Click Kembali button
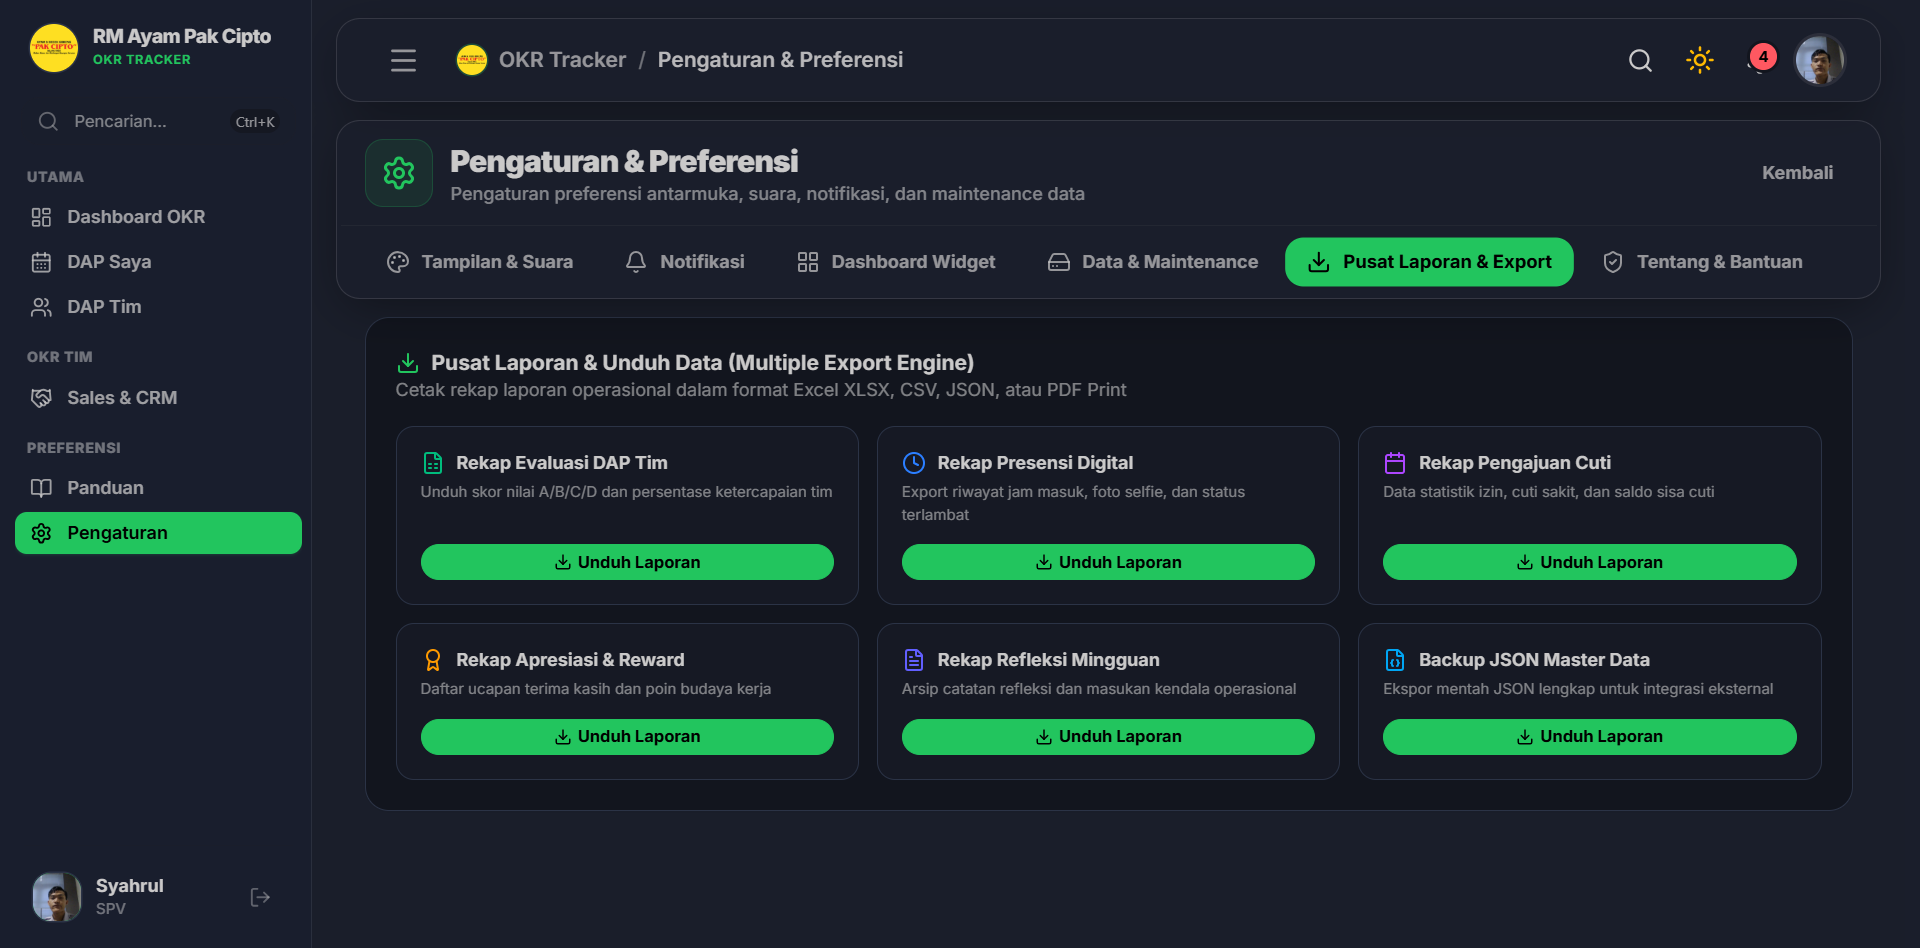 [1797, 173]
